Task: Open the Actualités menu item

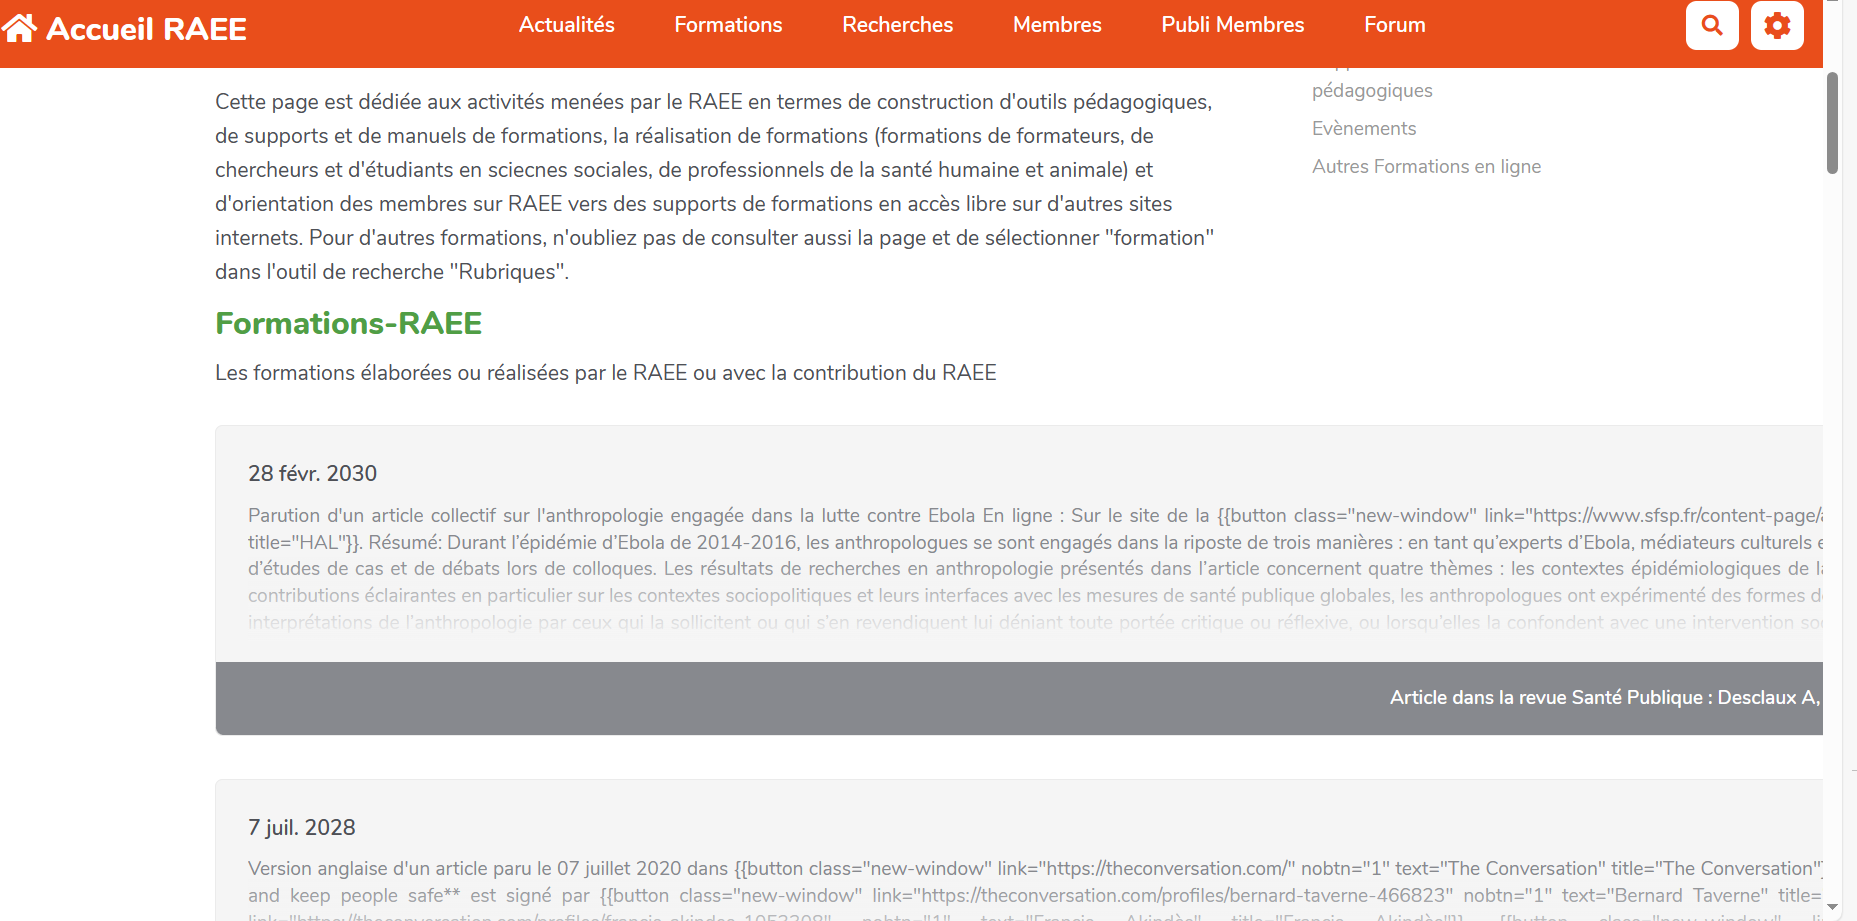Action: tap(566, 25)
